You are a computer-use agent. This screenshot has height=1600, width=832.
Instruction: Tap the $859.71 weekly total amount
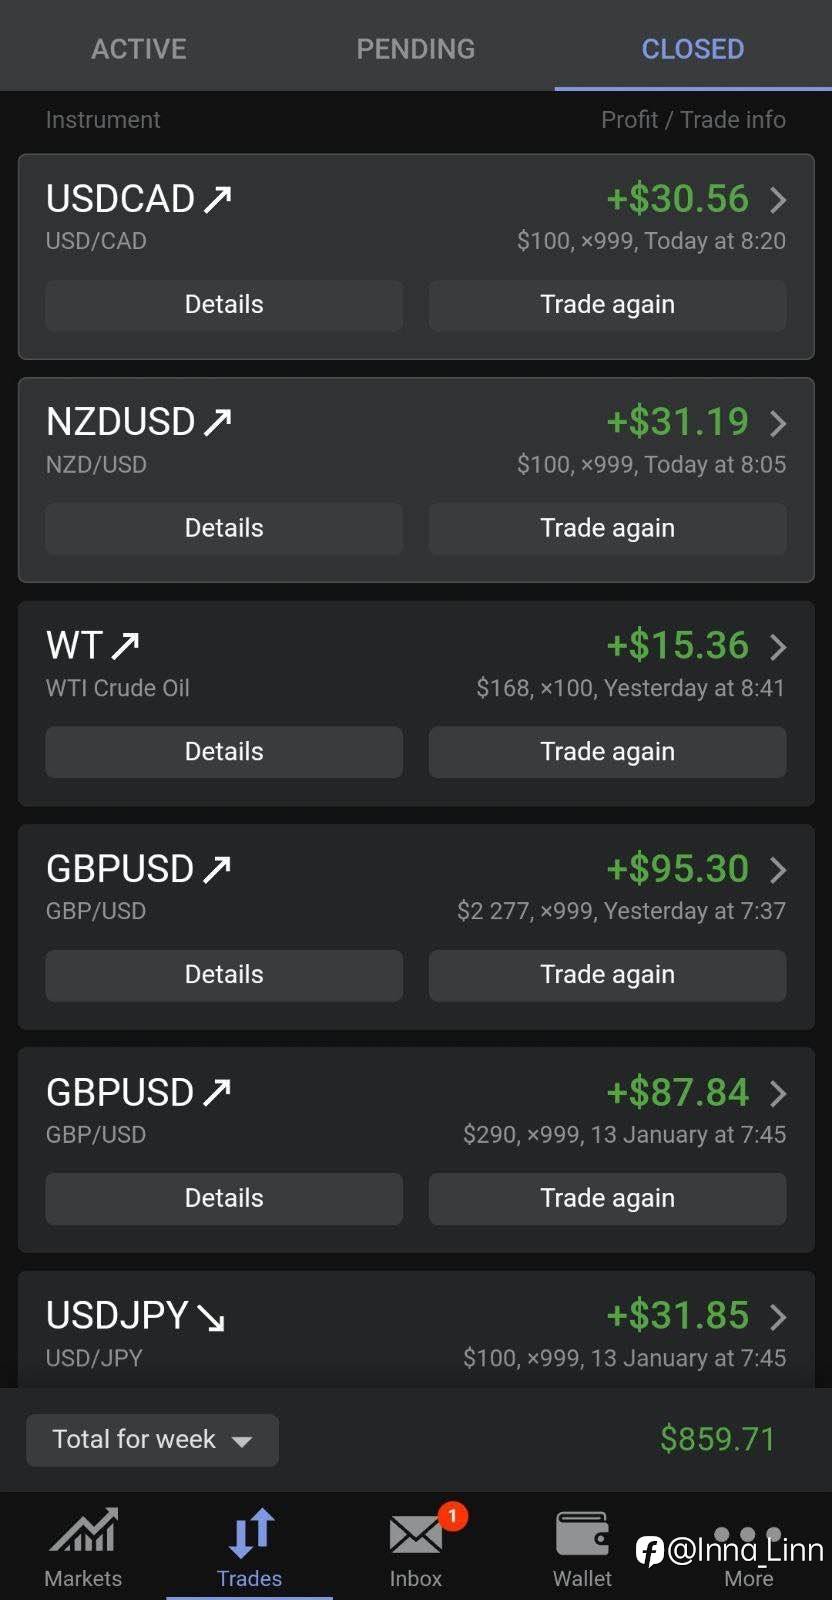[717, 1439]
